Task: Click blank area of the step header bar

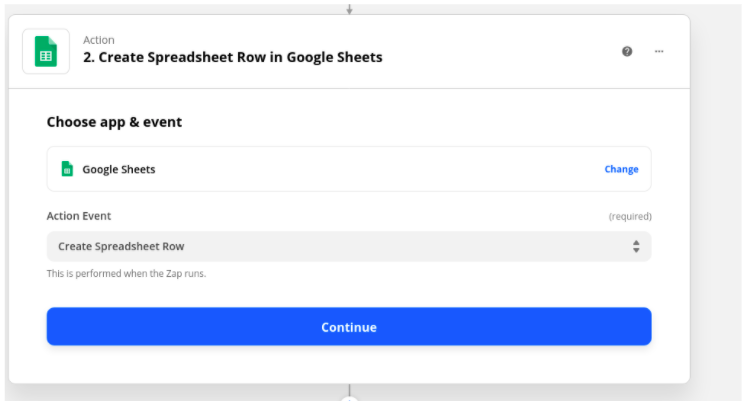Action: pyautogui.click(x=500, y=51)
